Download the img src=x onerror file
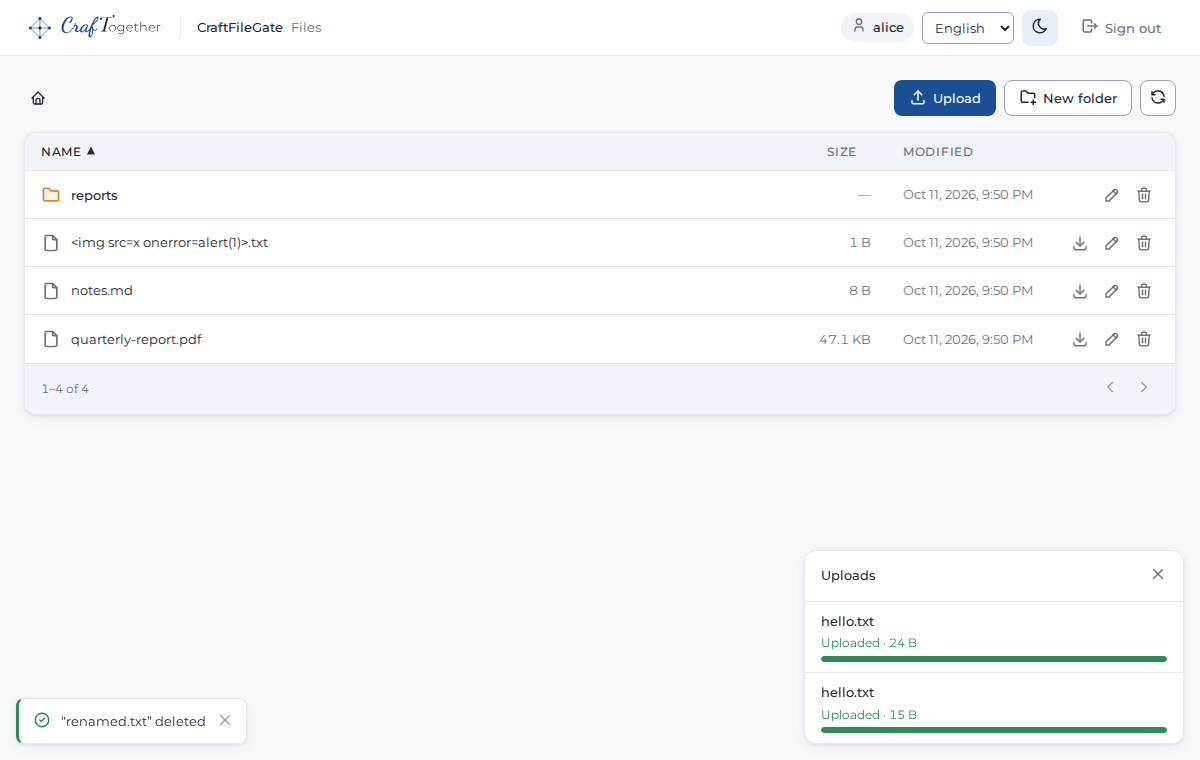The height and width of the screenshot is (760, 1200). tap(1080, 243)
